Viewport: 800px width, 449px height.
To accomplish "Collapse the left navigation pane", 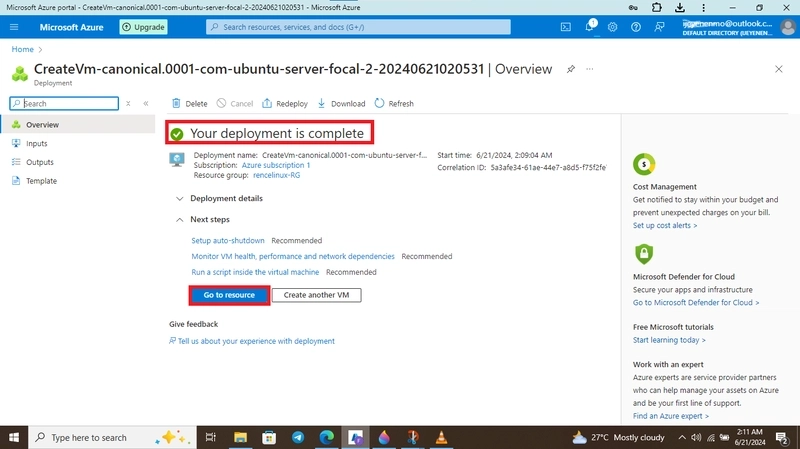I will (x=146, y=104).
